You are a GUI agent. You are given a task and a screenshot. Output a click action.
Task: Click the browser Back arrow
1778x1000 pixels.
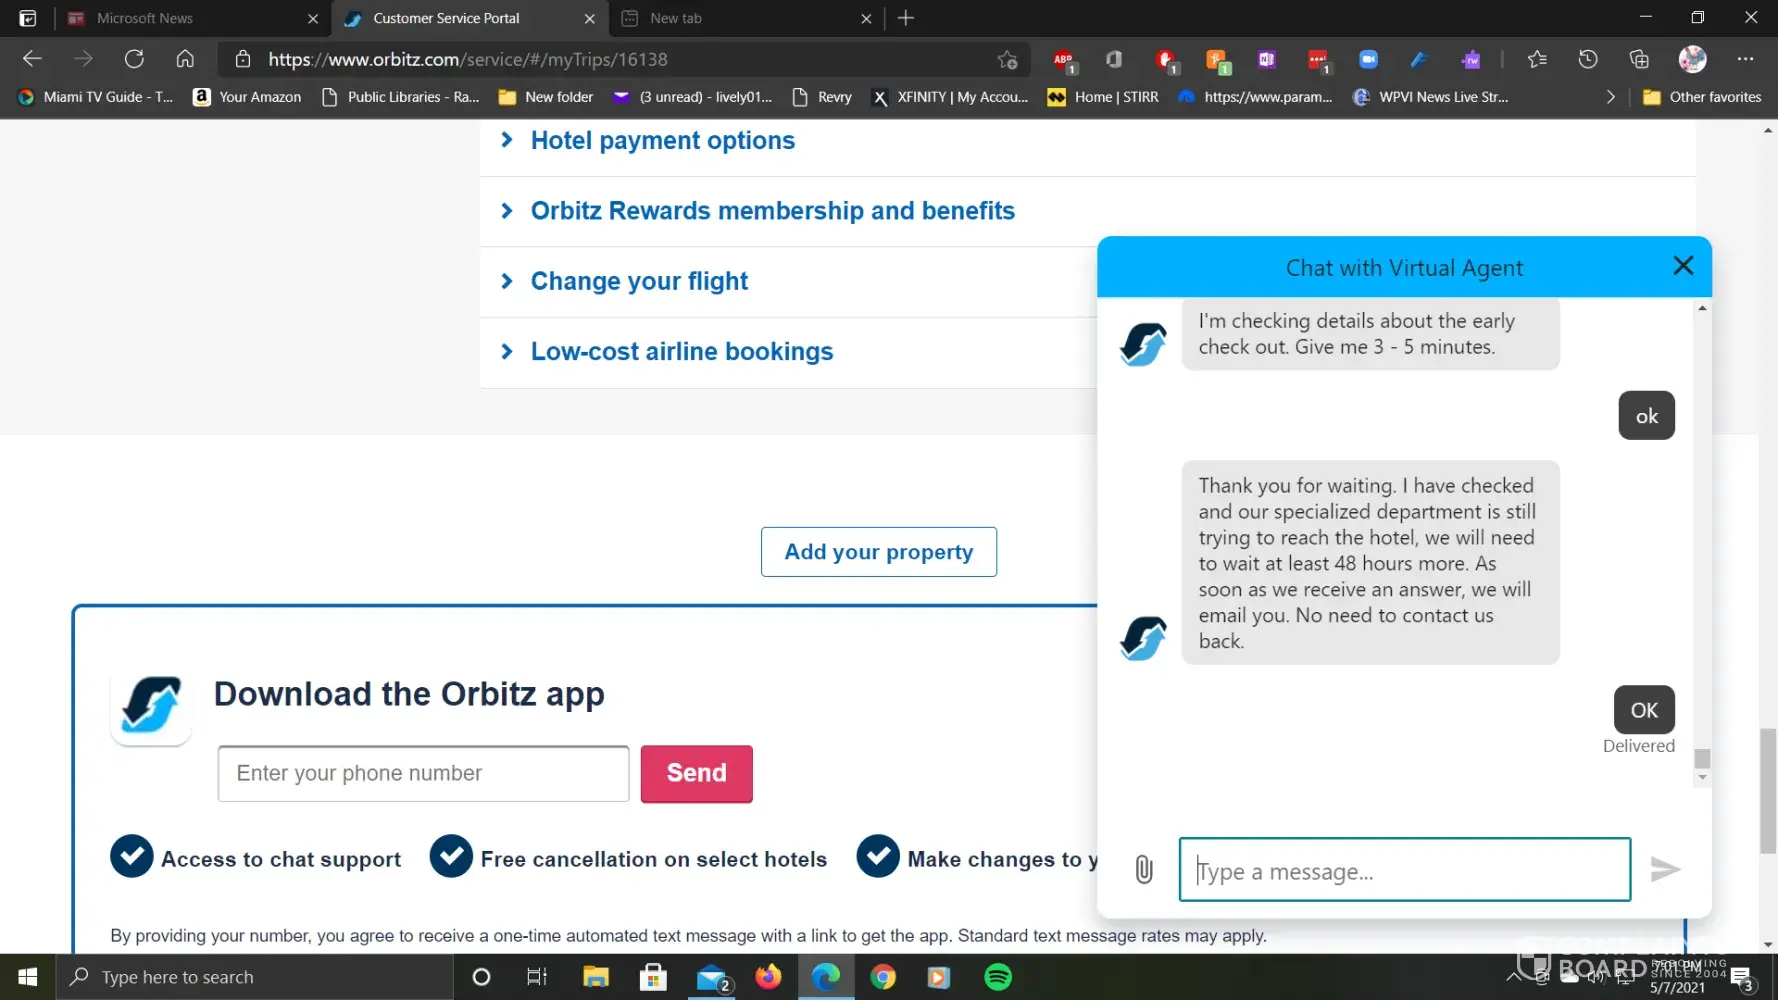(32, 59)
